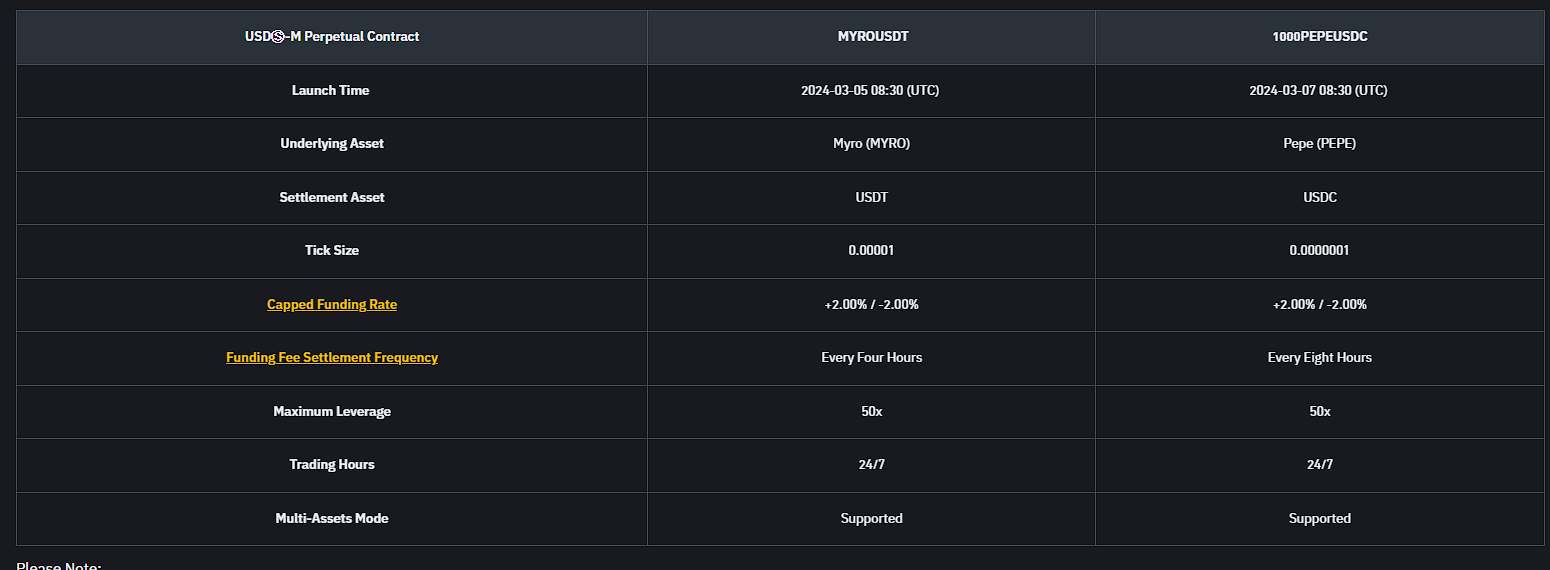This screenshot has height=570, width=1550.
Task: Click the Please Note text below table
Action: pos(58,565)
